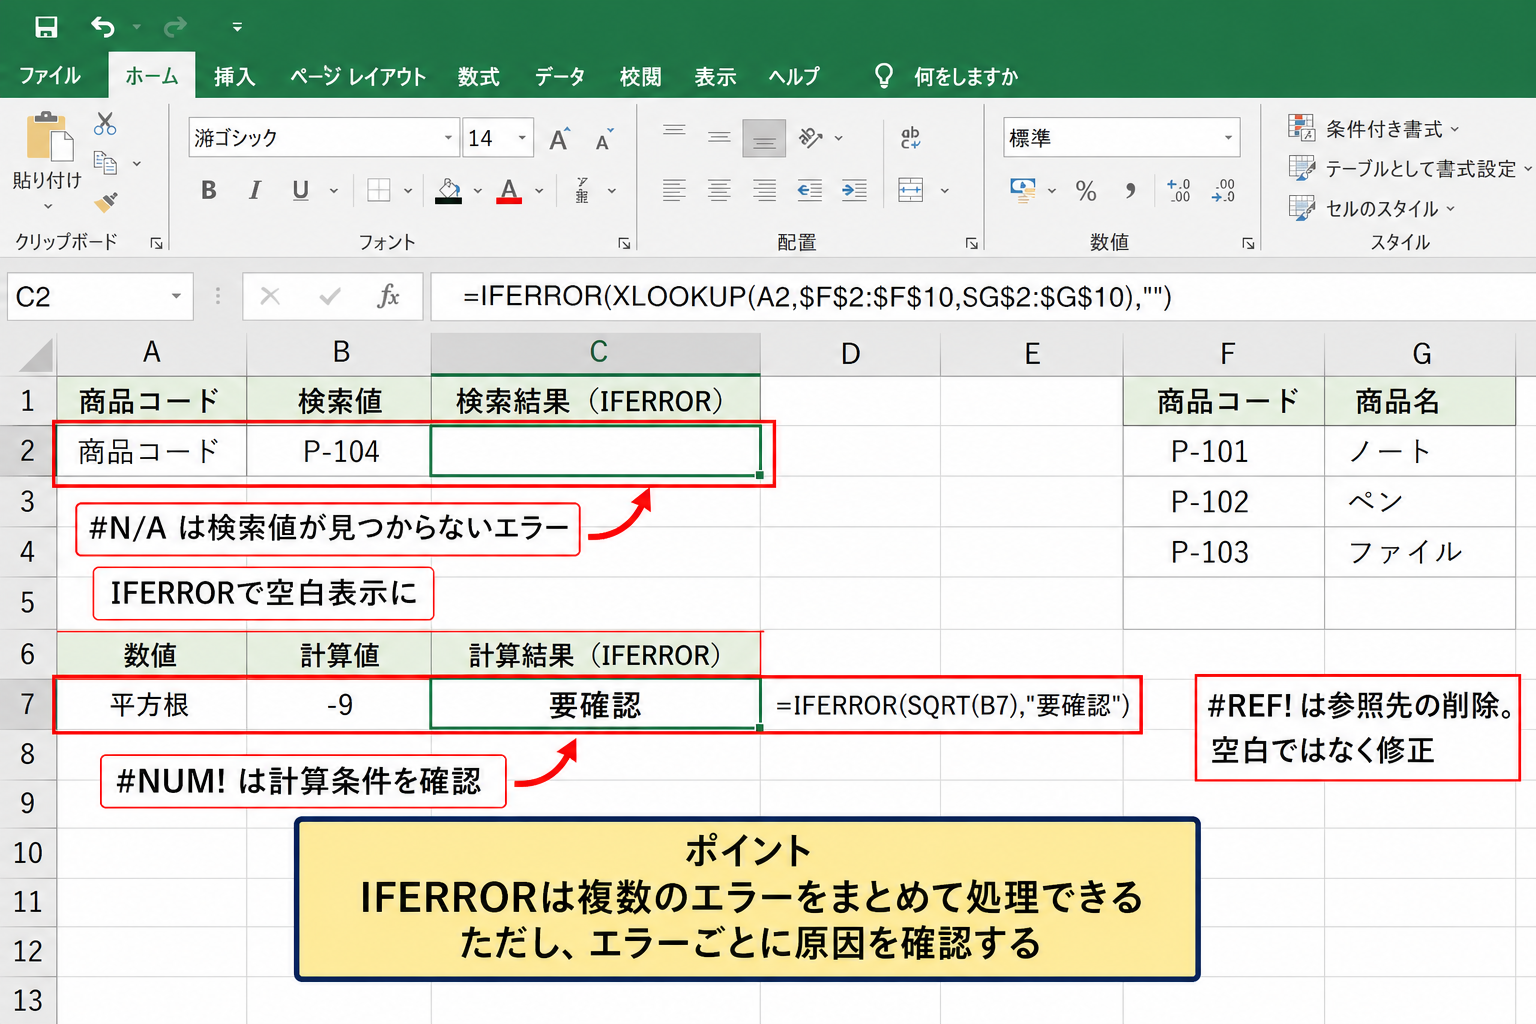
Task: Click セルのスタイル button
Action: (1371, 208)
